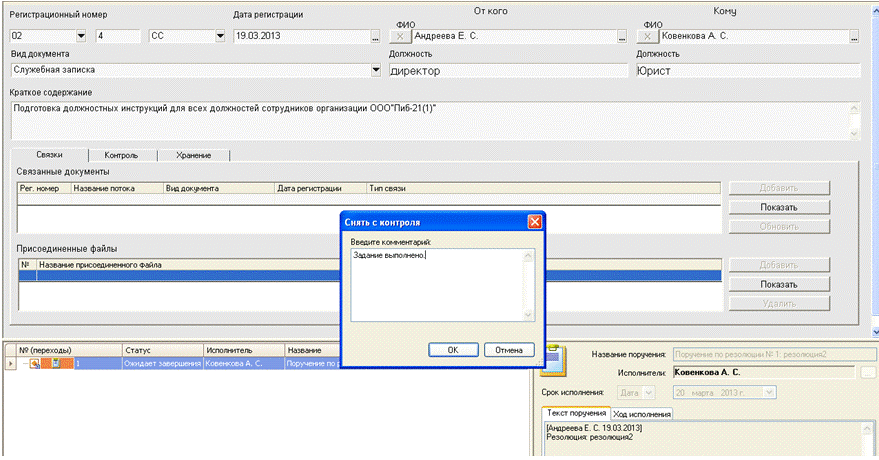Image resolution: width=879 pixels, height=460 pixels.
Task: Click Показать for Связанные документы
Action: [x=778, y=207]
